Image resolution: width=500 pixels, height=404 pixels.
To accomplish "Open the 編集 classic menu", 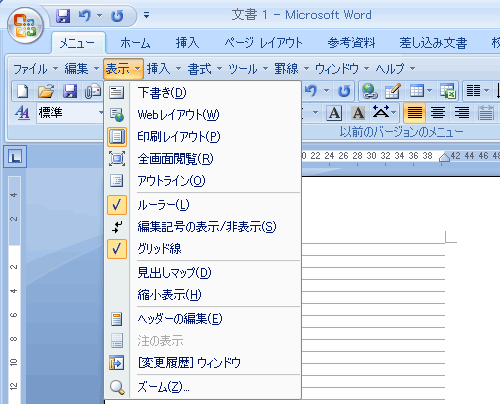I will tap(82, 69).
